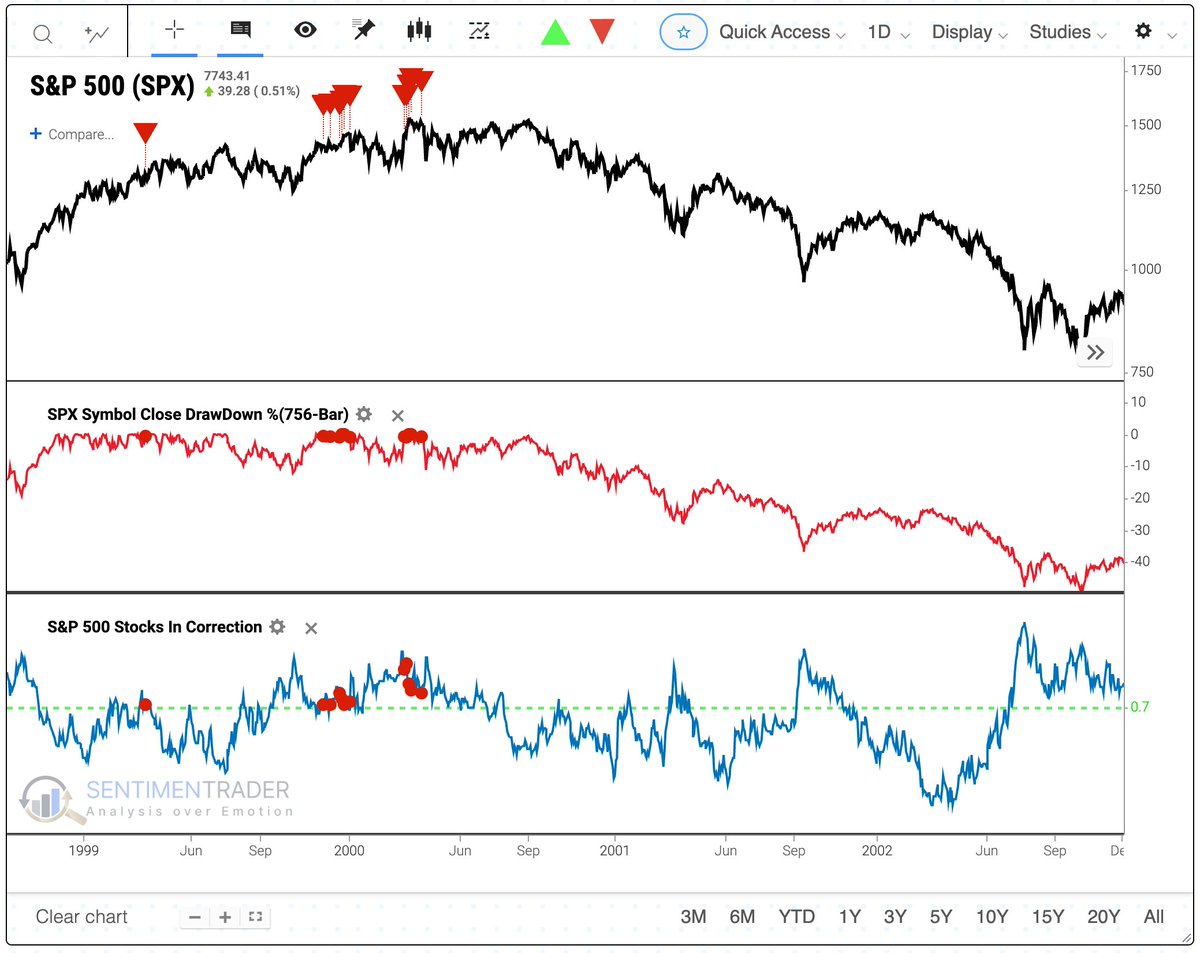Click the search magnifier icon
1200x953 pixels.
tap(42, 33)
